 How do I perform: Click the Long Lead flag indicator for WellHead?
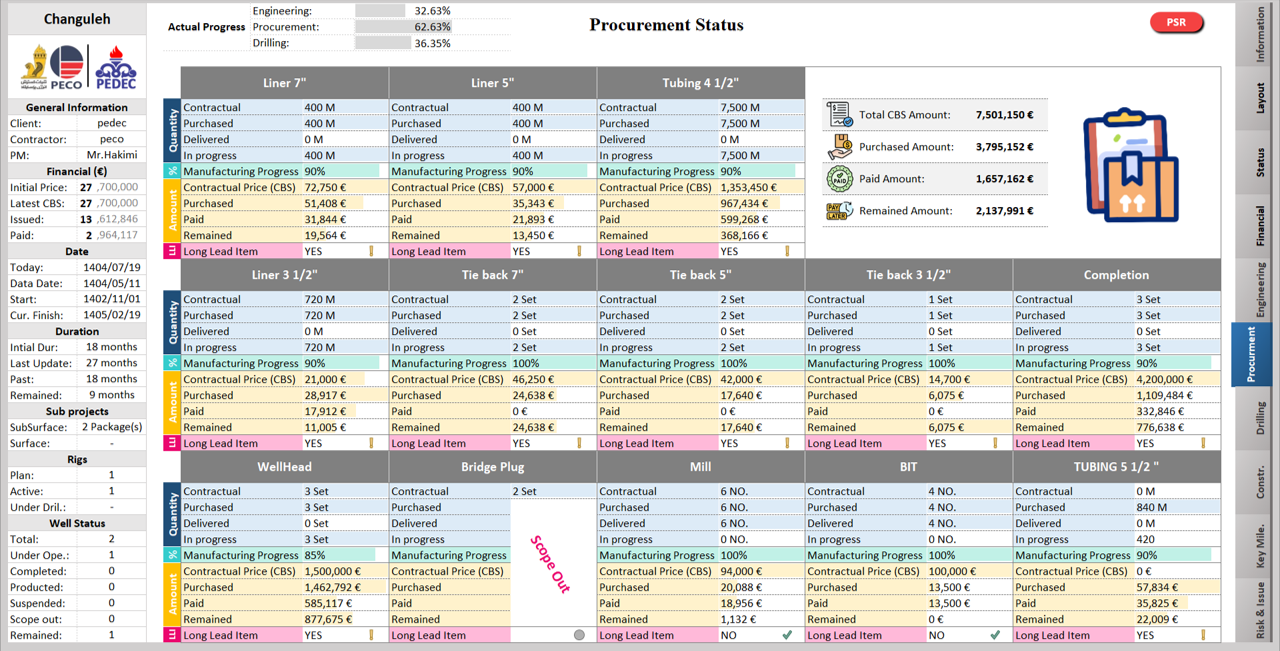pos(371,635)
